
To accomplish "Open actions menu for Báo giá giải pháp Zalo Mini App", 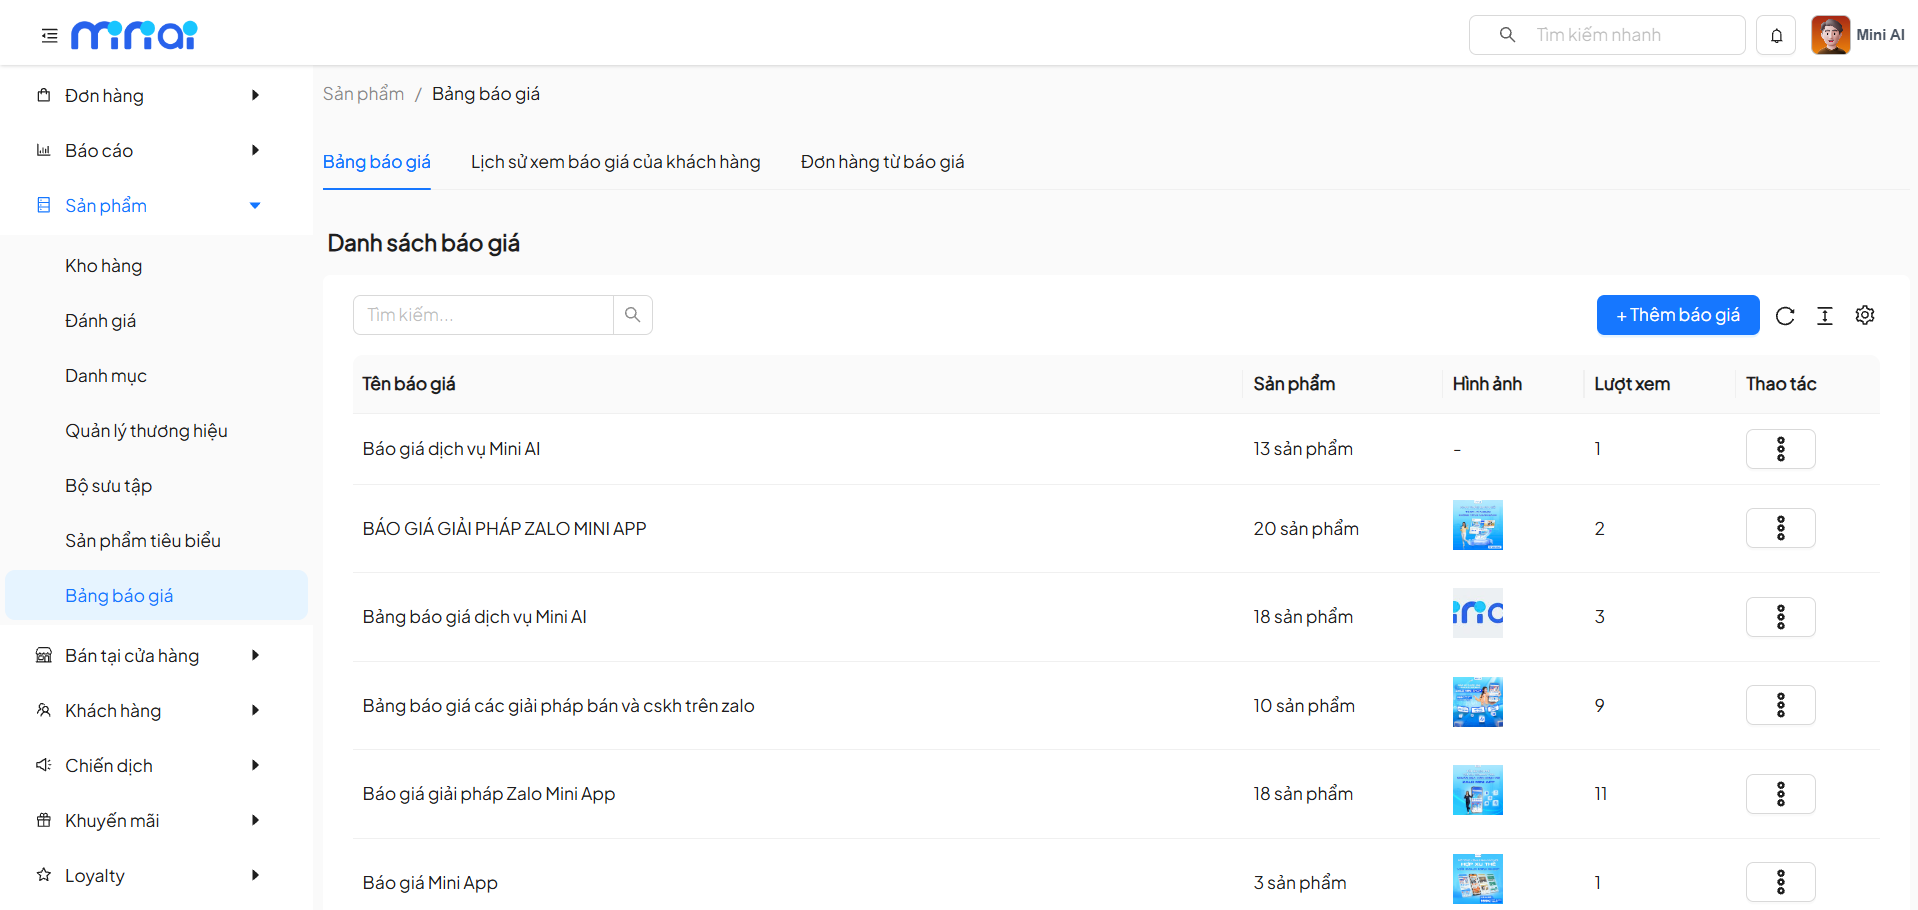I will (x=1780, y=794).
